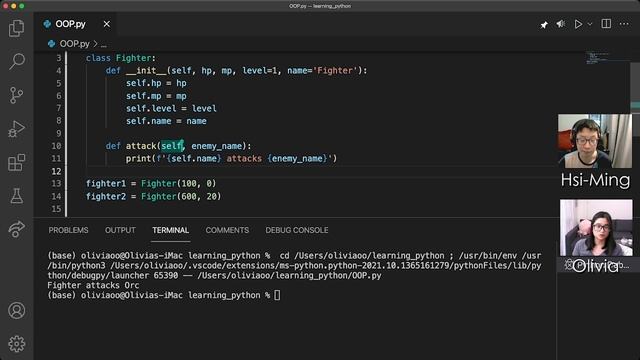The width and height of the screenshot is (640, 360).
Task: Click '__init__' method name on line 4
Action: tap(146, 71)
